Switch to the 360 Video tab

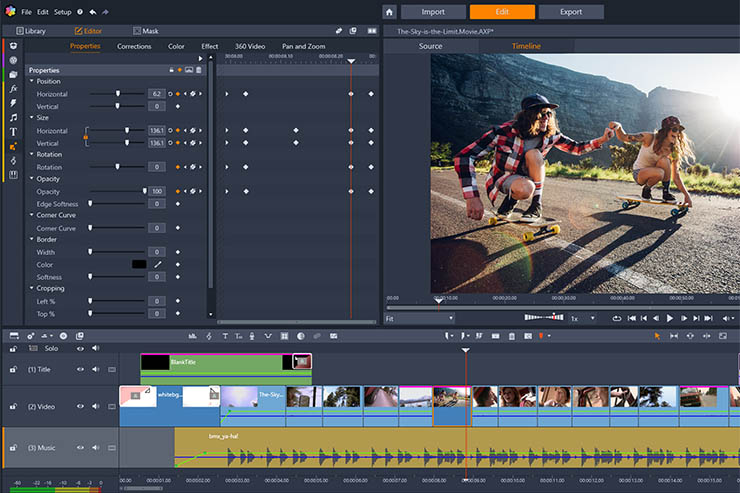tap(250, 46)
